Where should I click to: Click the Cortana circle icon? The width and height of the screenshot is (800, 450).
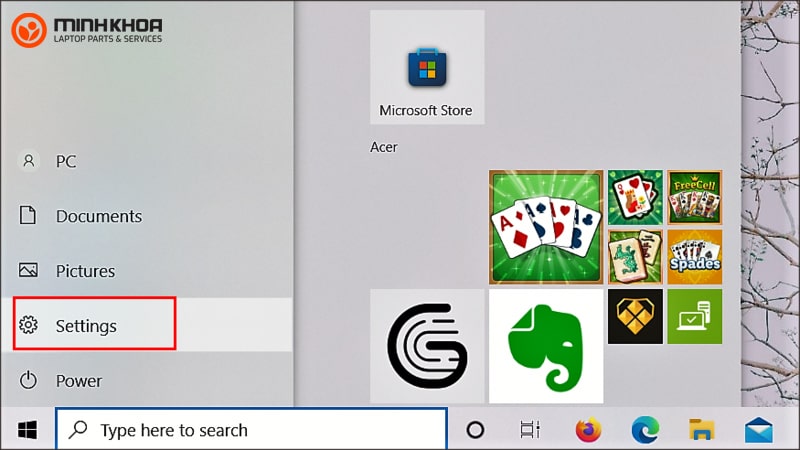click(x=475, y=430)
